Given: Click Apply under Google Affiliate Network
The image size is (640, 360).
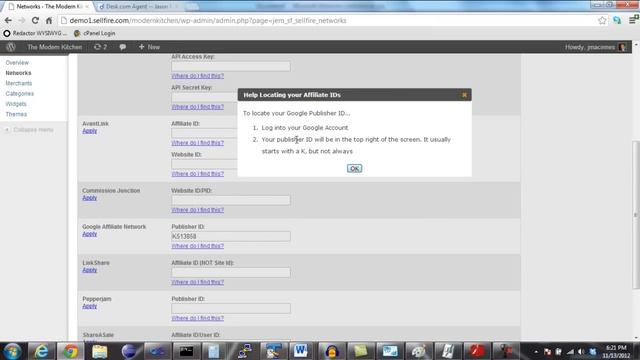Looking at the screenshot, I should coord(90,234).
